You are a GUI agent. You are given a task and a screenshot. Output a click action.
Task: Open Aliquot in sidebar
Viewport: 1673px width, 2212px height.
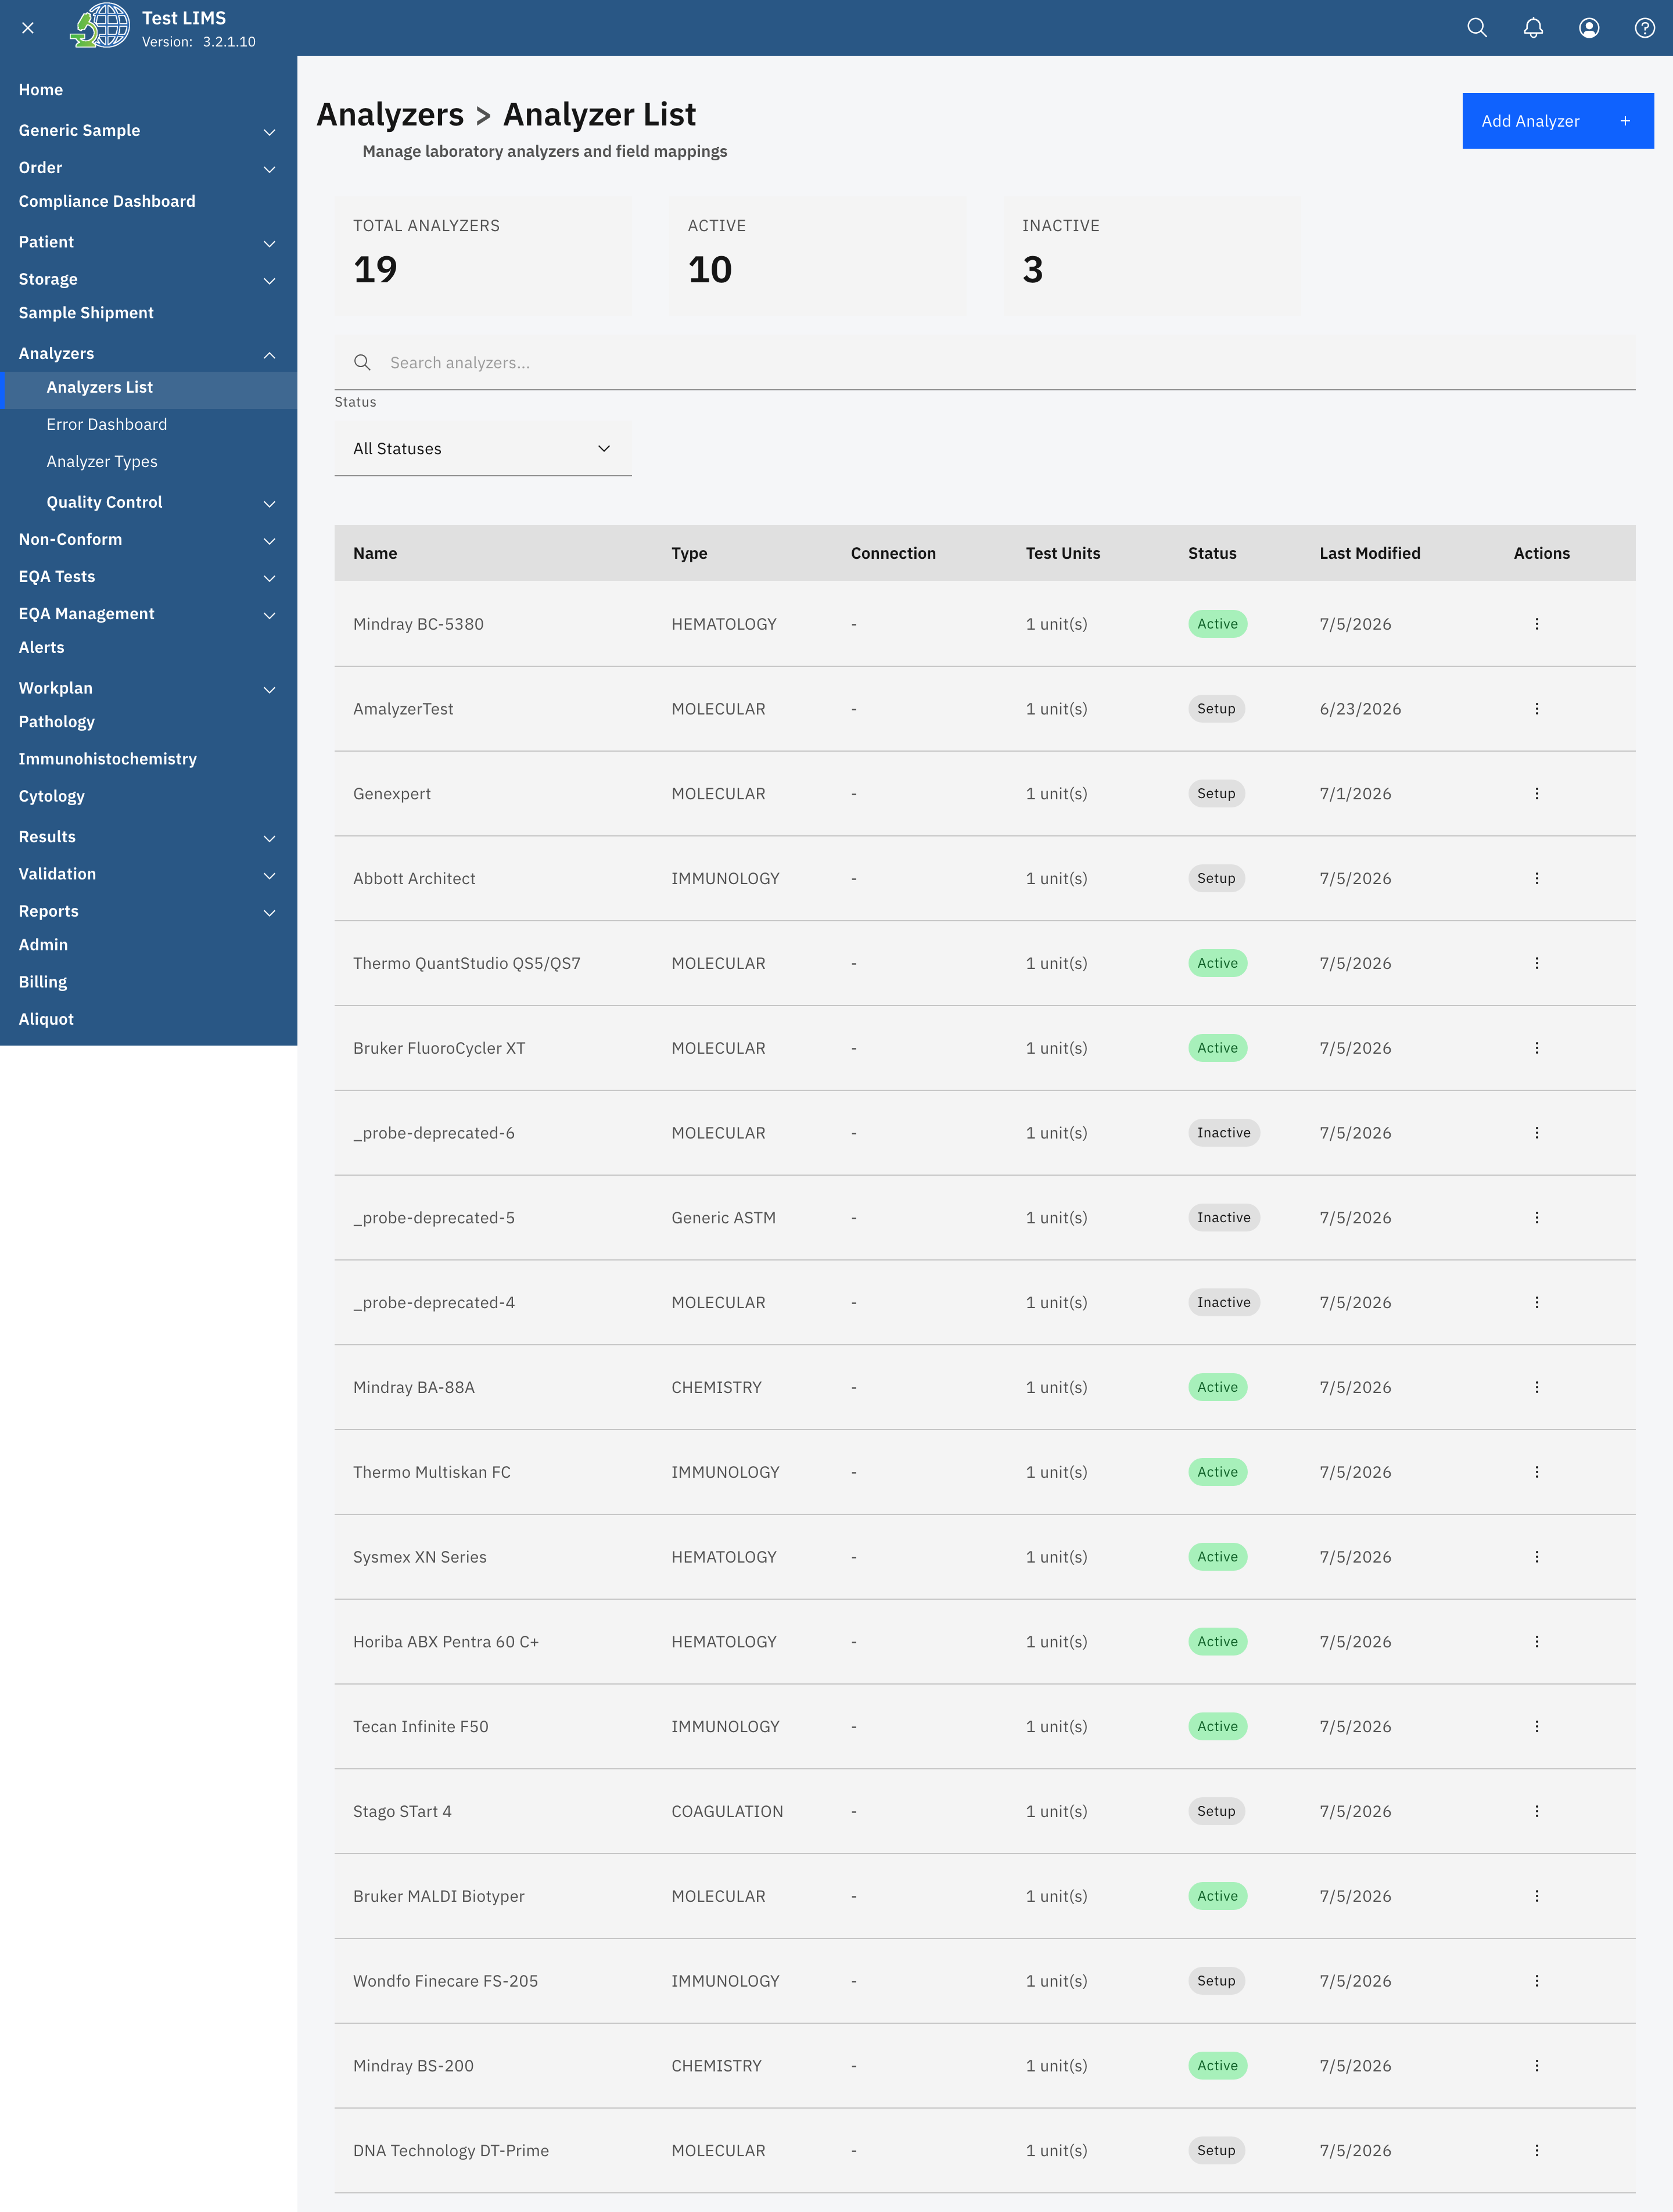click(46, 1020)
